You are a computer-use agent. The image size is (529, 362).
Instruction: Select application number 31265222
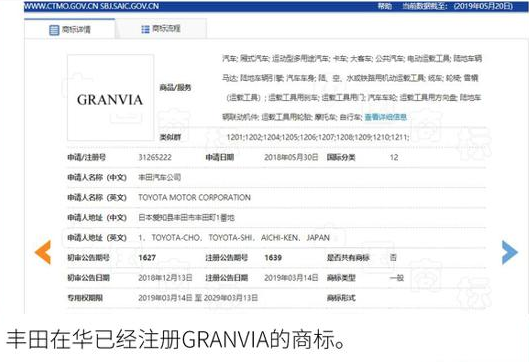click(155, 157)
